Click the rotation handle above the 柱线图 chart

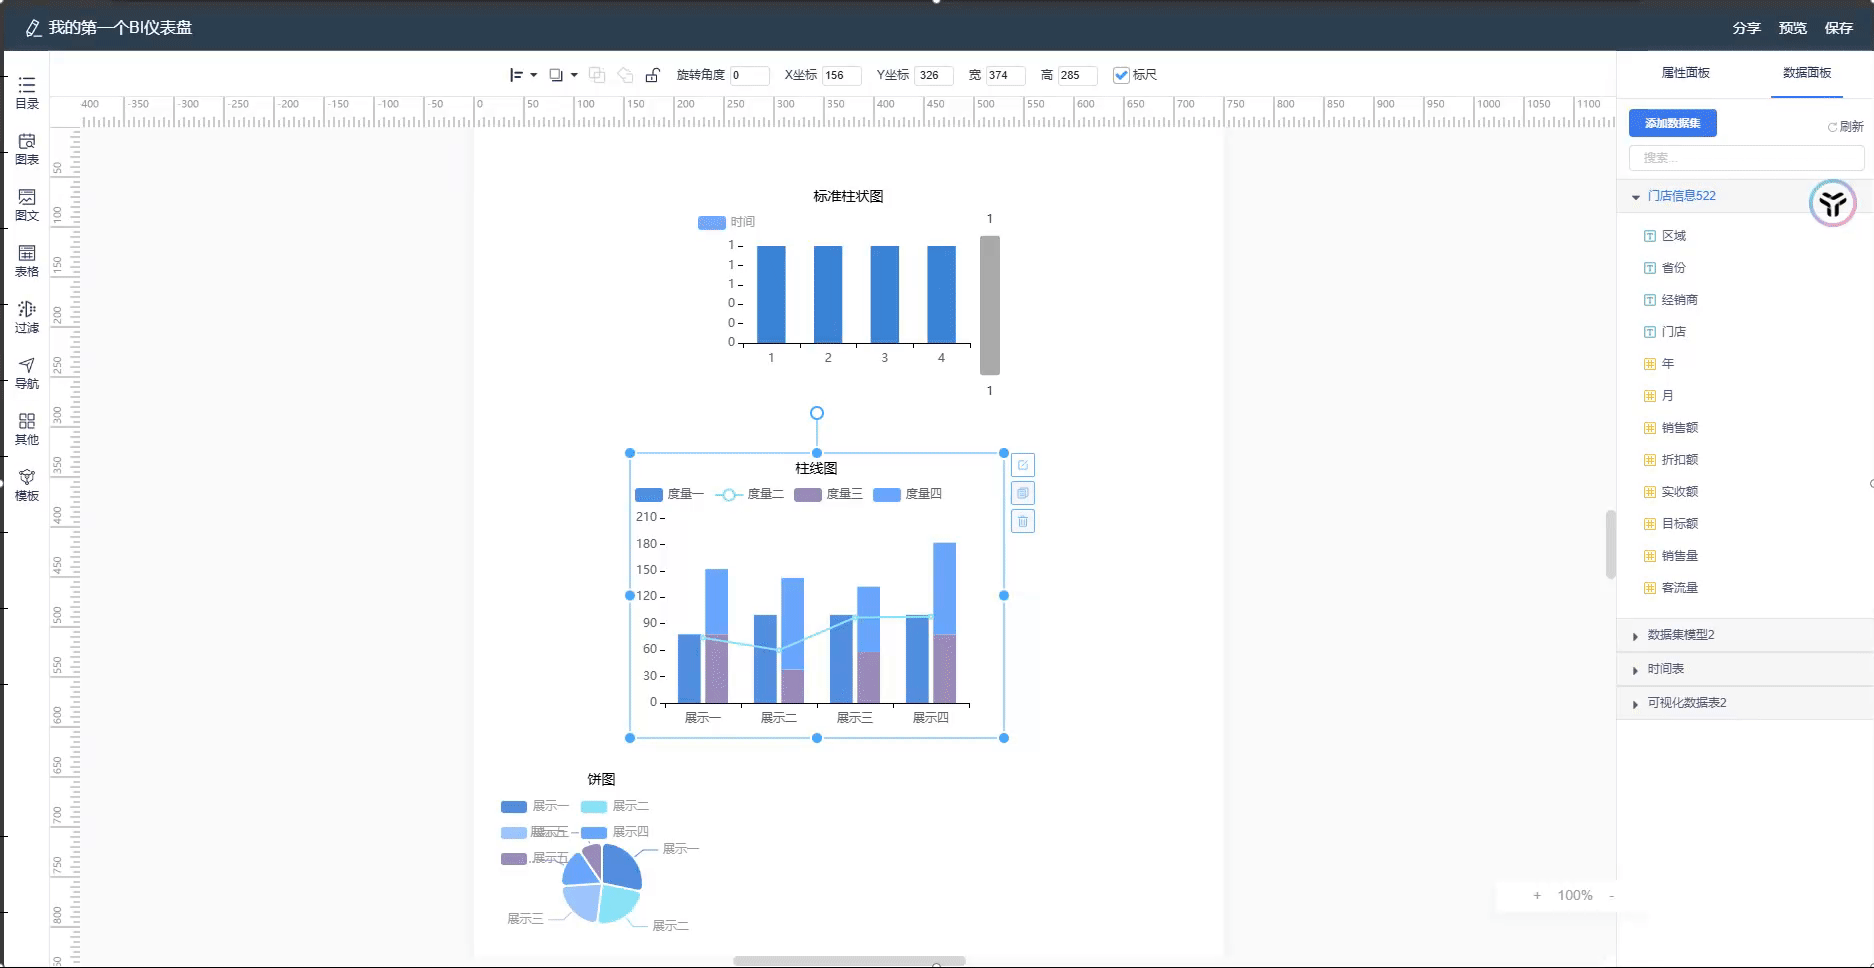[x=817, y=413]
